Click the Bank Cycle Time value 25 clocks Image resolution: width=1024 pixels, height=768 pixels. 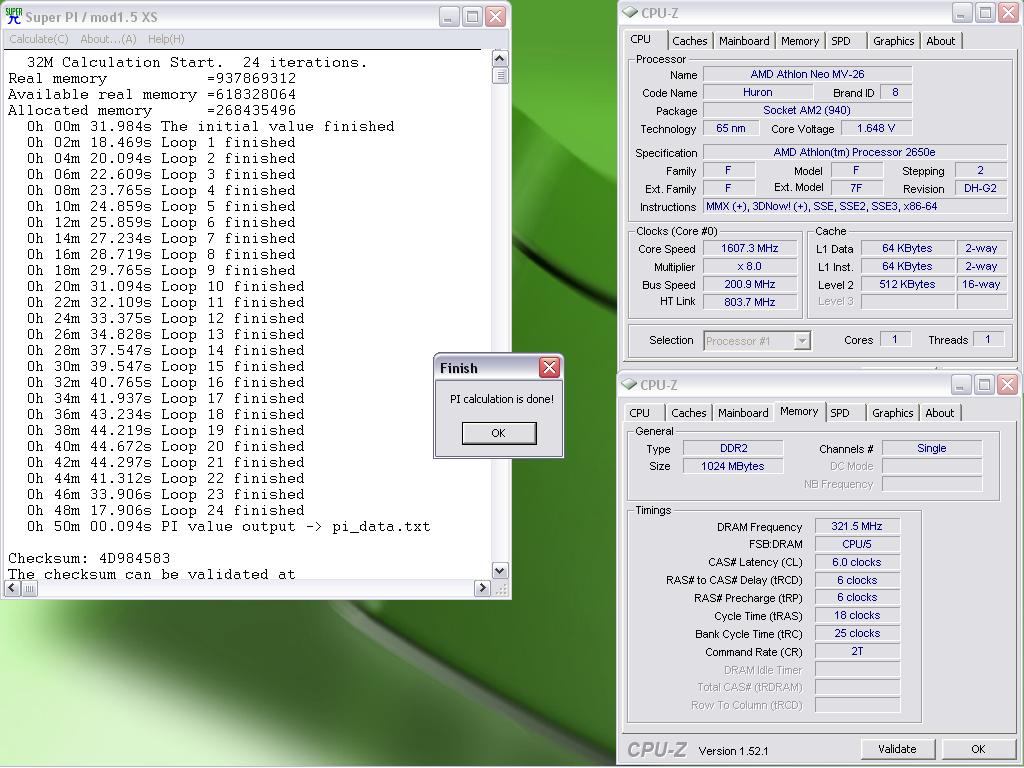857,633
